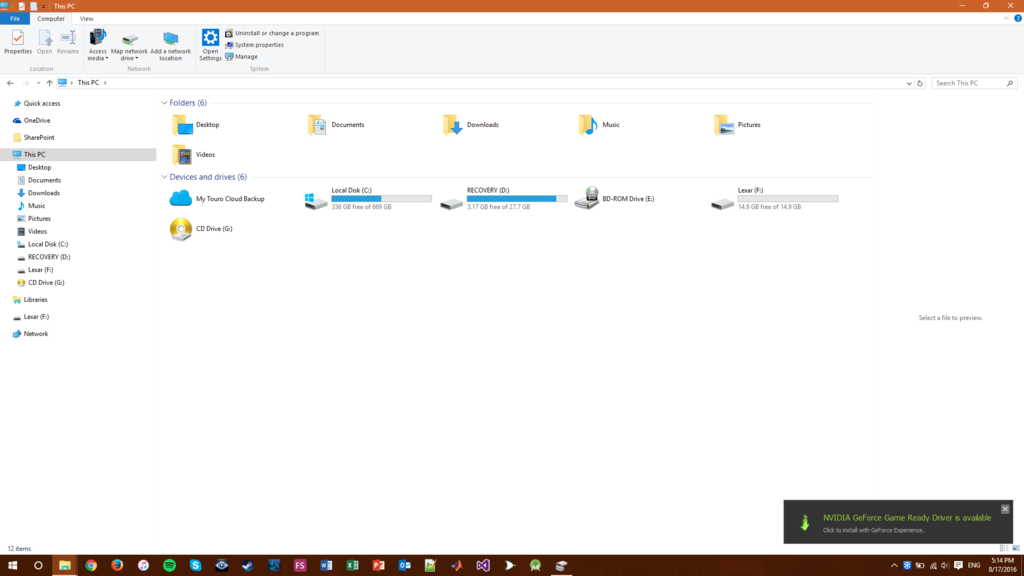The width and height of the screenshot is (1024, 576).
Task: Collapse the Folders (6) section
Action: [163, 102]
